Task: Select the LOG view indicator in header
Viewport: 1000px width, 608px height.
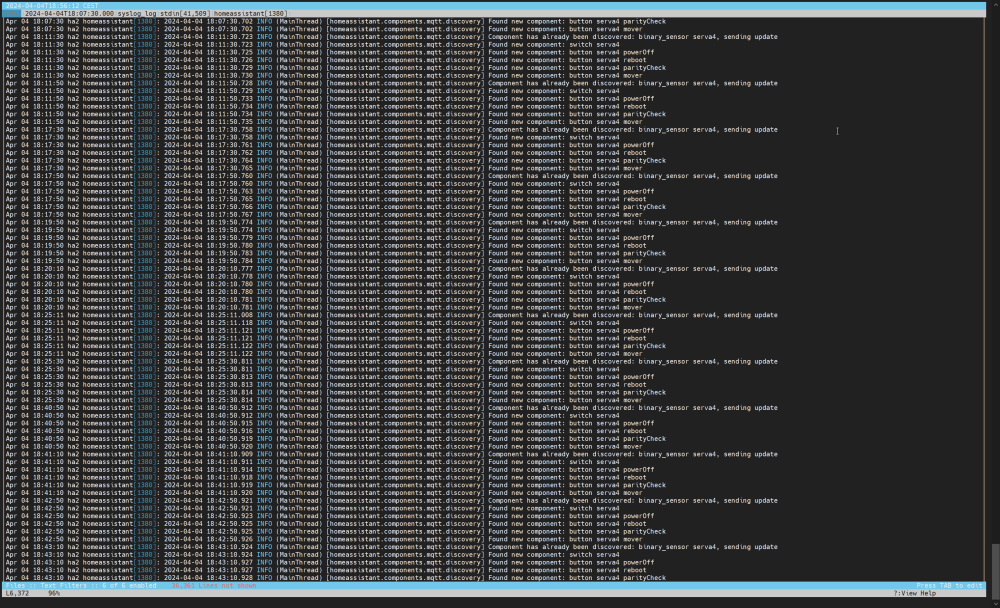Action: (x=12, y=13)
